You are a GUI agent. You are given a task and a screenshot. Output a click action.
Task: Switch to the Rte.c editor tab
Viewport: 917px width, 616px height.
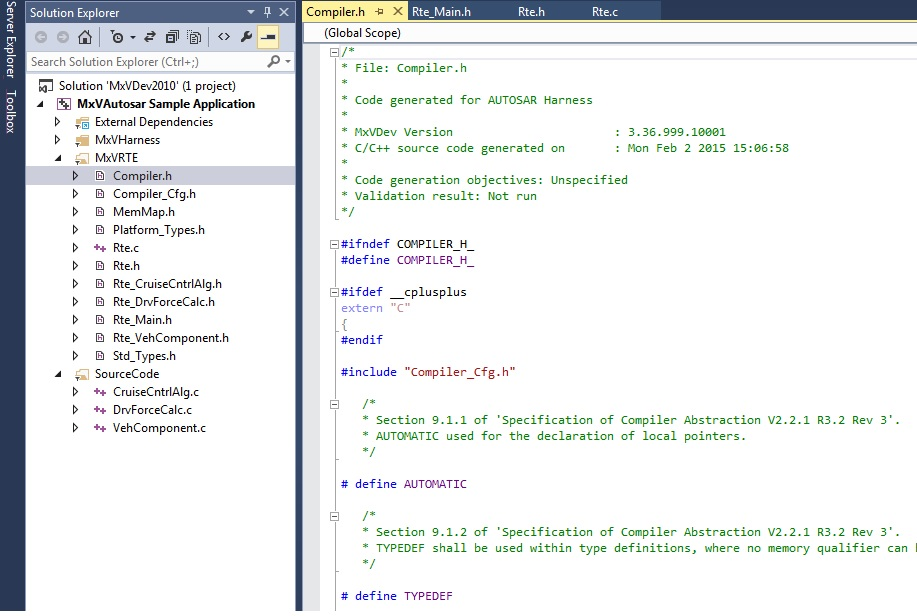tap(605, 12)
